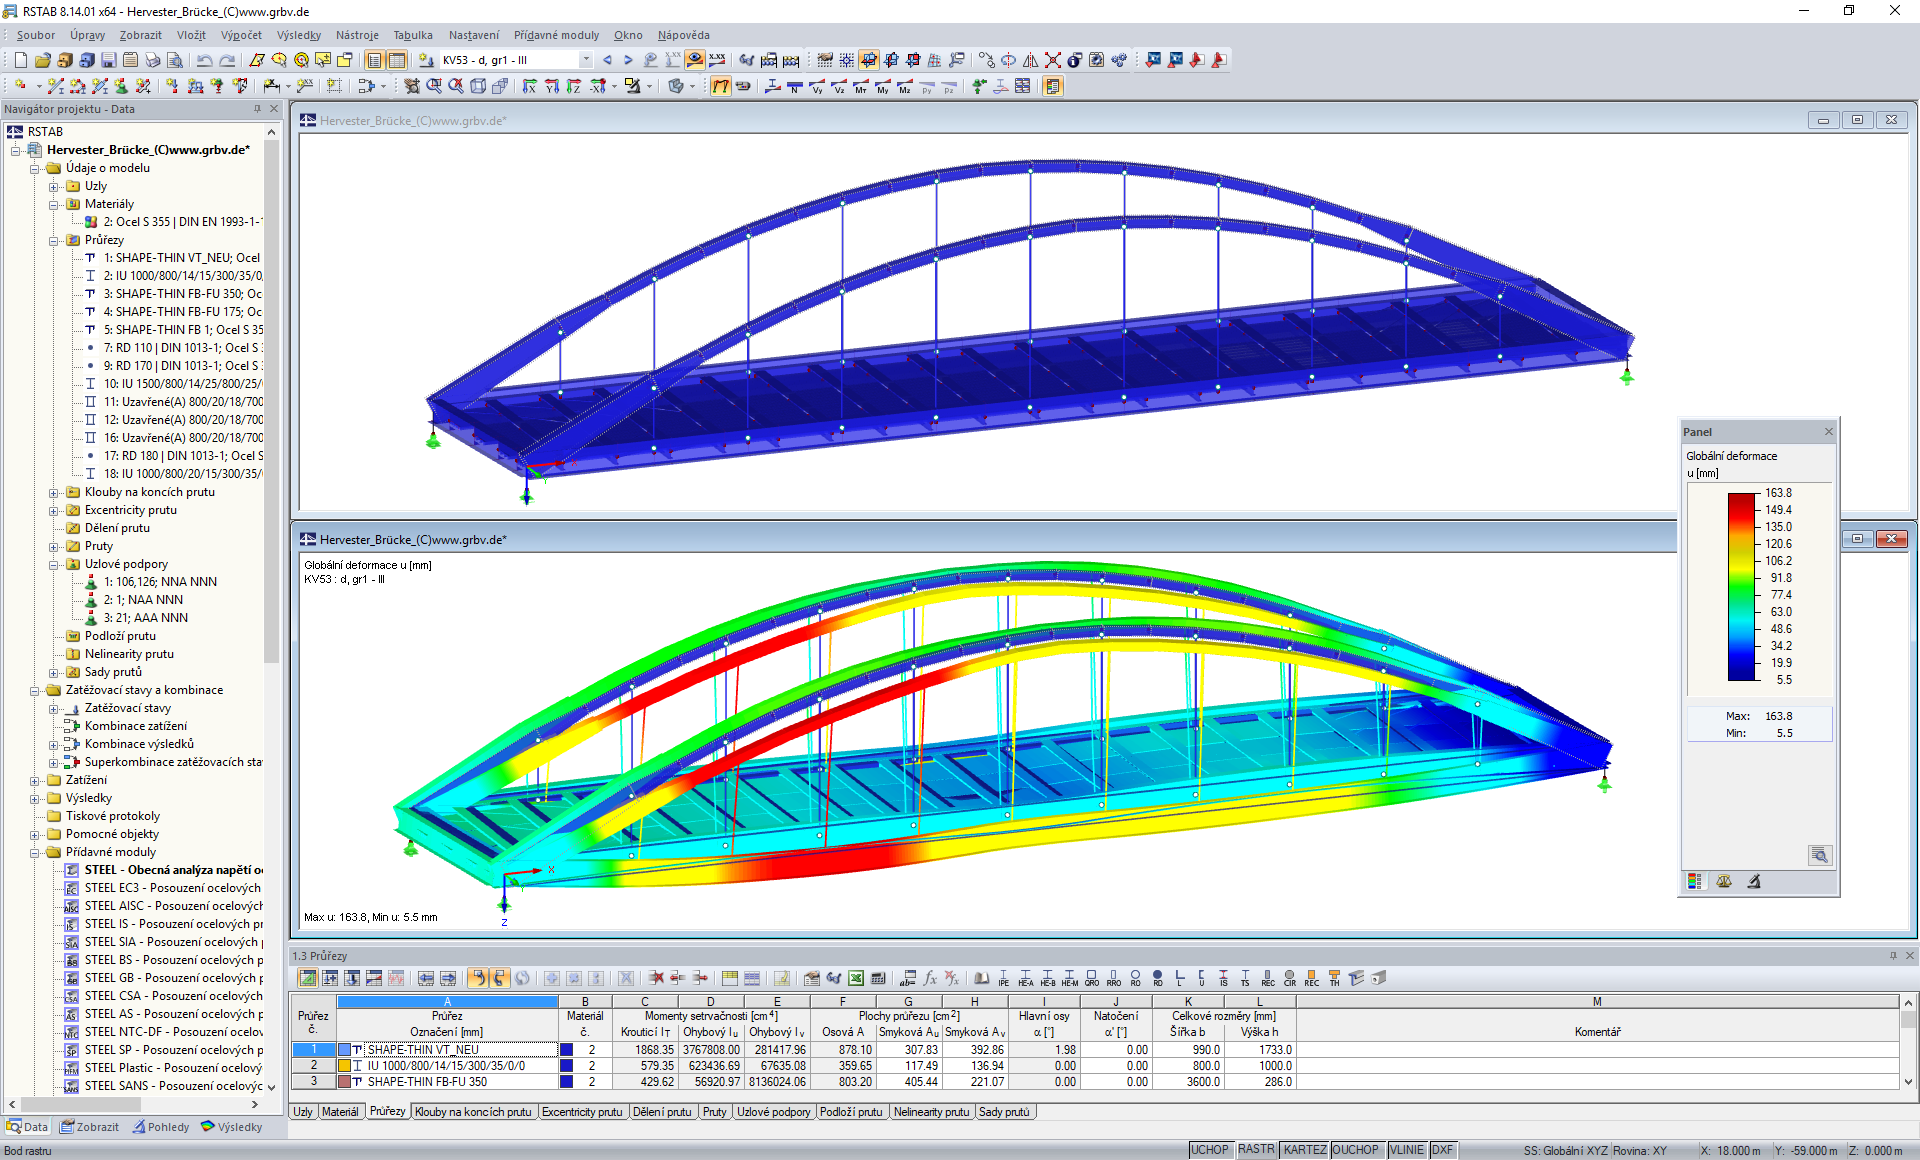Open the Výpočet menu
The height and width of the screenshot is (1160, 1920).
pos(240,35)
